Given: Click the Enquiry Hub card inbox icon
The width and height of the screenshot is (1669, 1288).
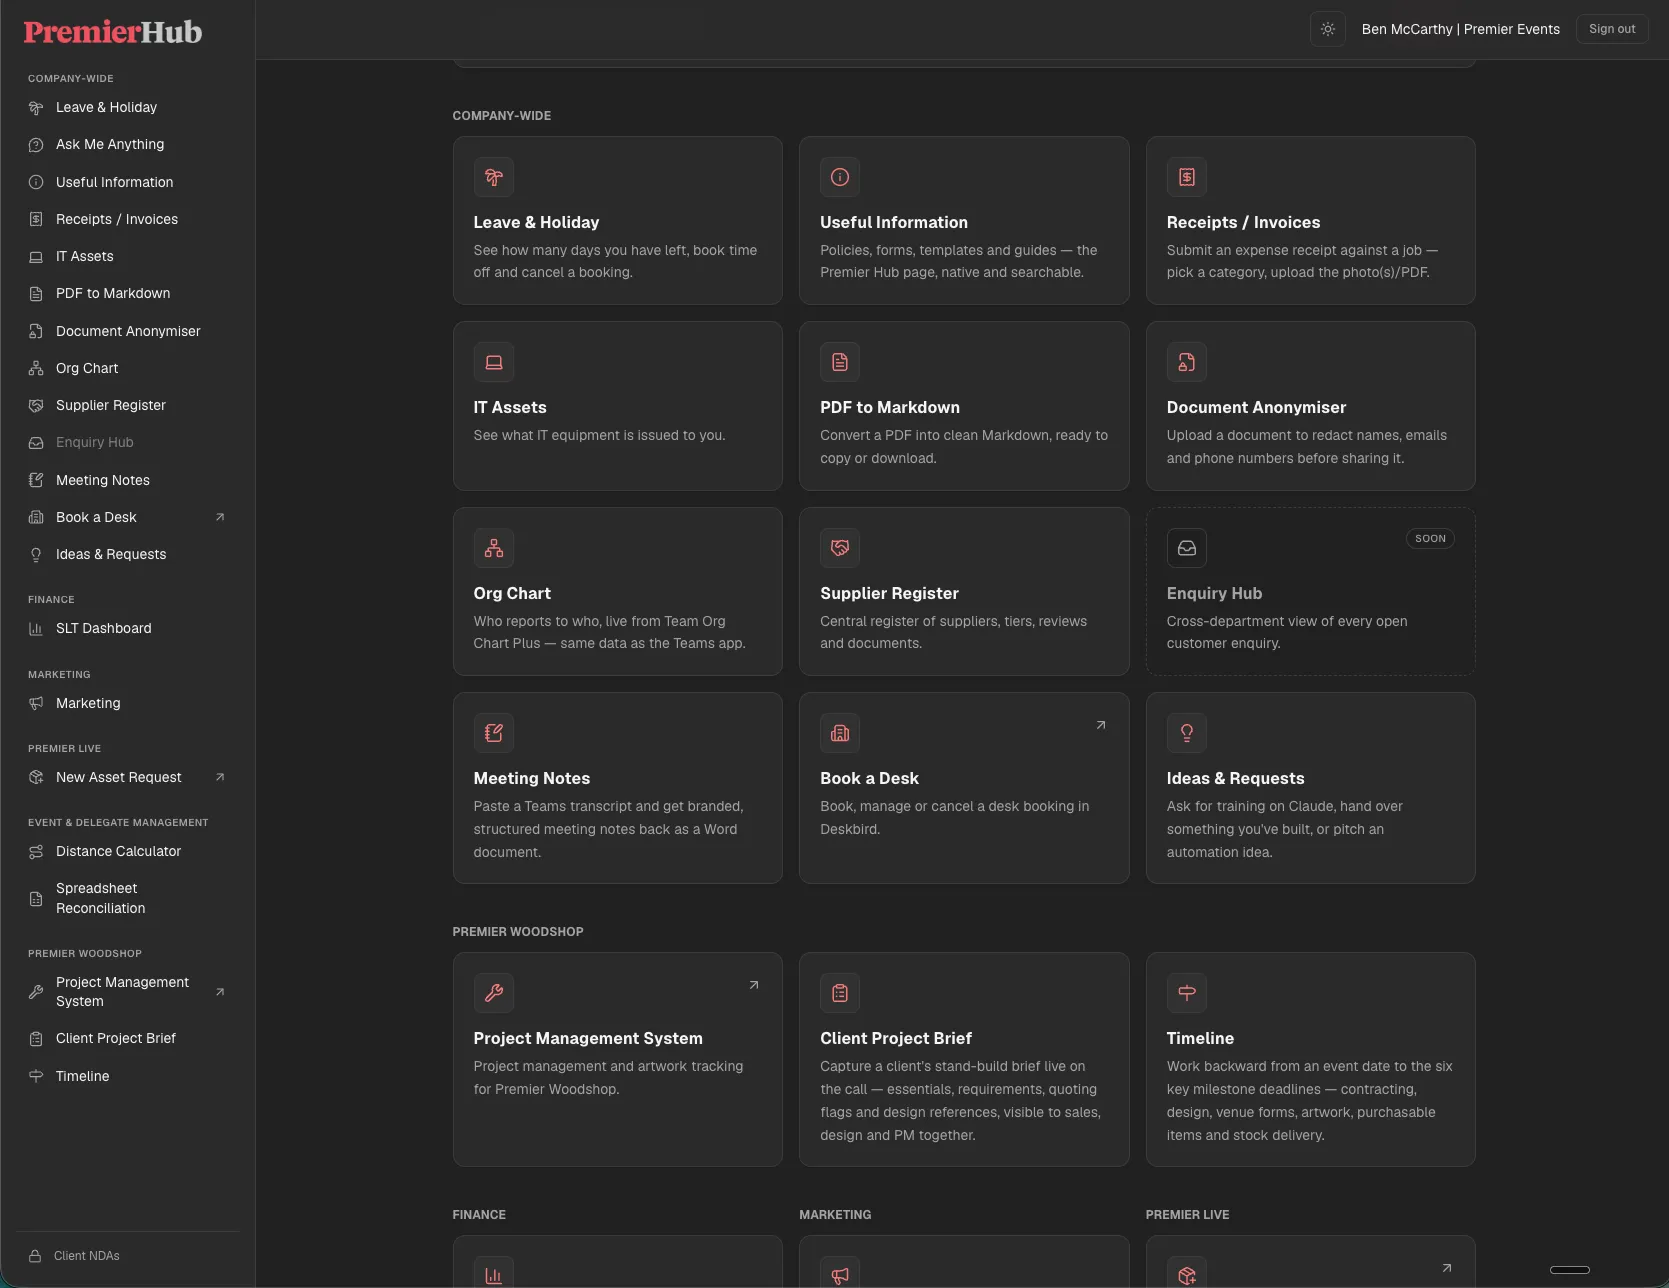Looking at the screenshot, I should click(x=1187, y=548).
